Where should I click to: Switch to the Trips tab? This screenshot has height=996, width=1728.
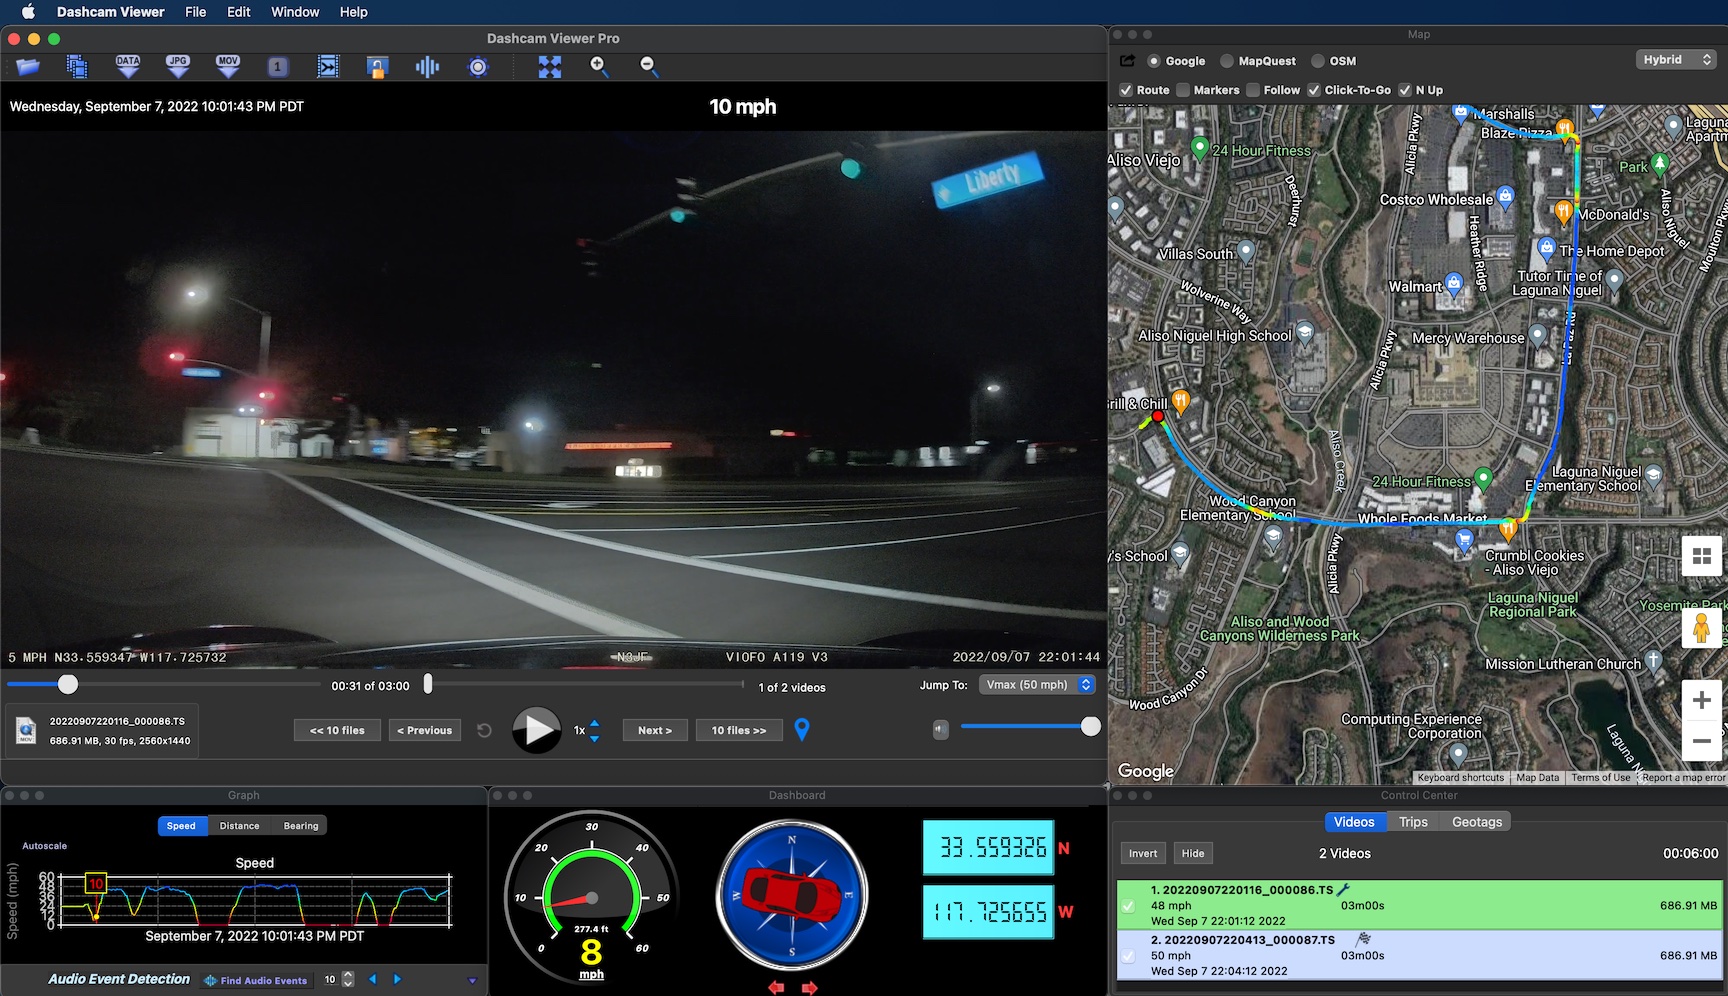pyautogui.click(x=1413, y=822)
